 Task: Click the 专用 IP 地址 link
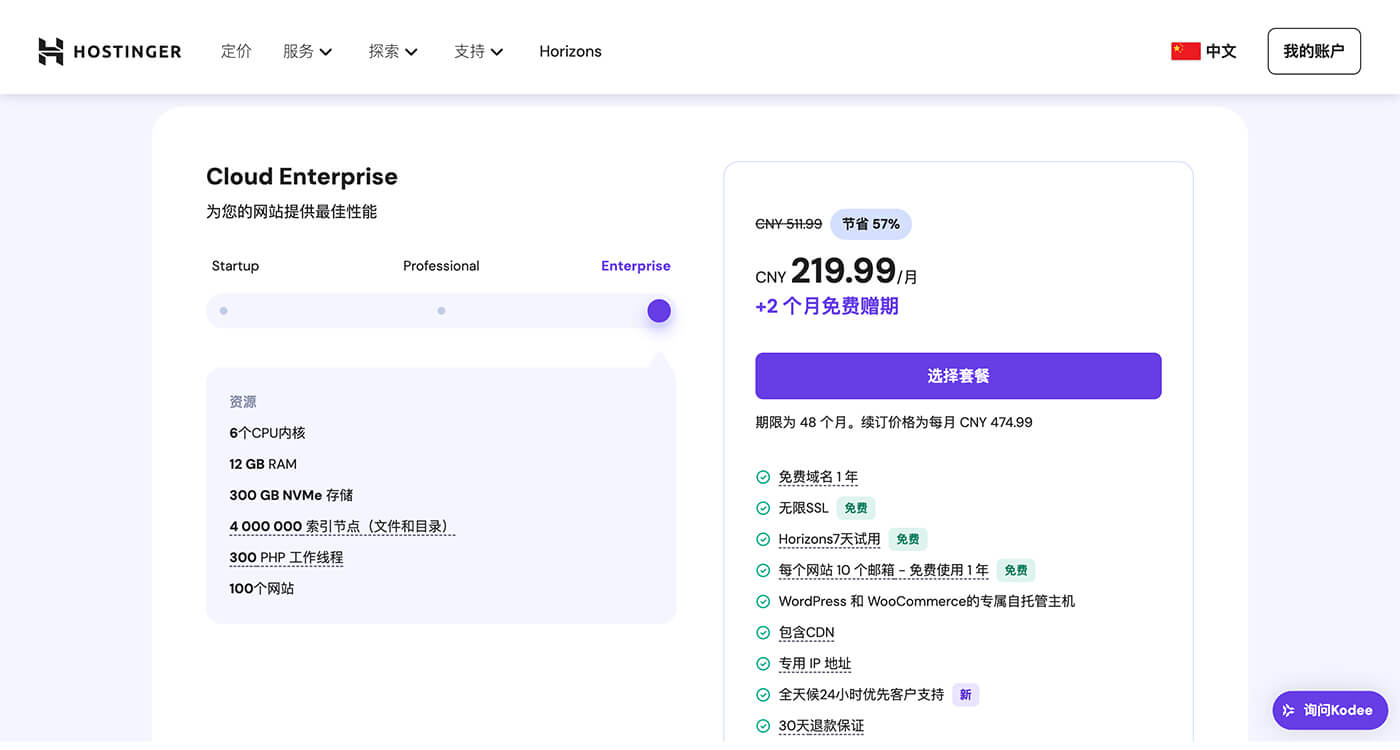[x=815, y=663]
